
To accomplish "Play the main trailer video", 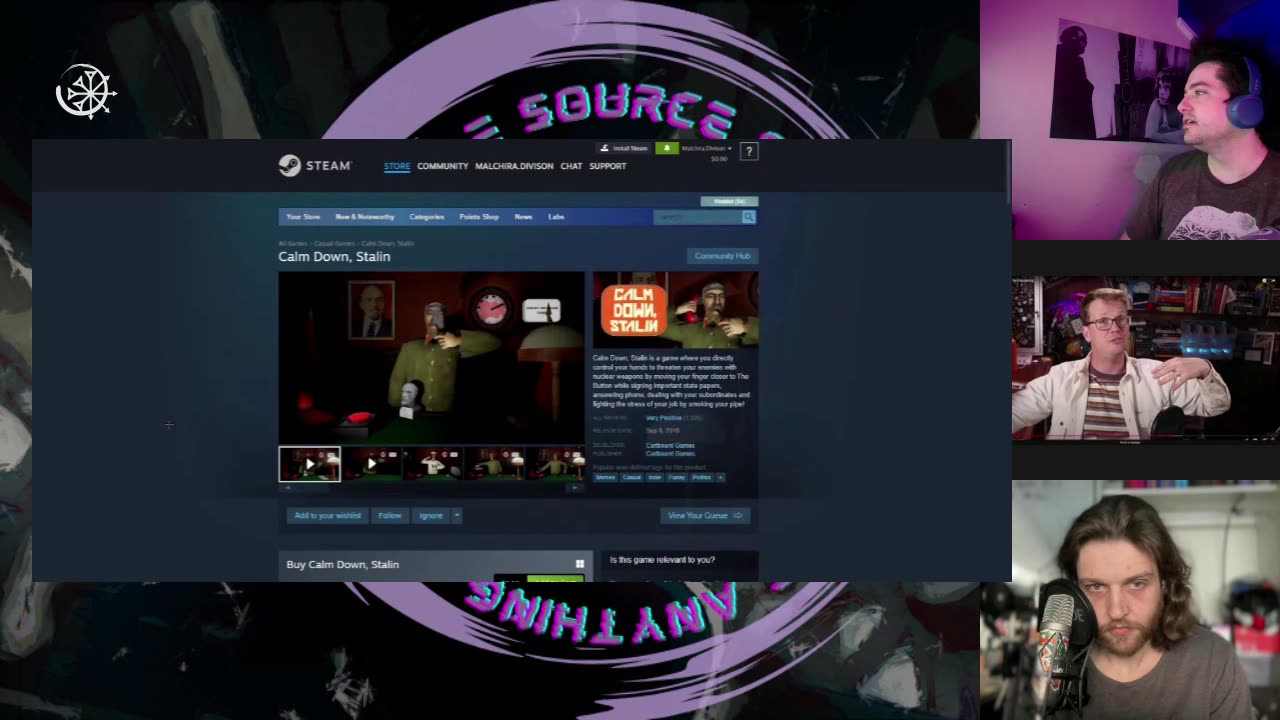I will coord(431,357).
